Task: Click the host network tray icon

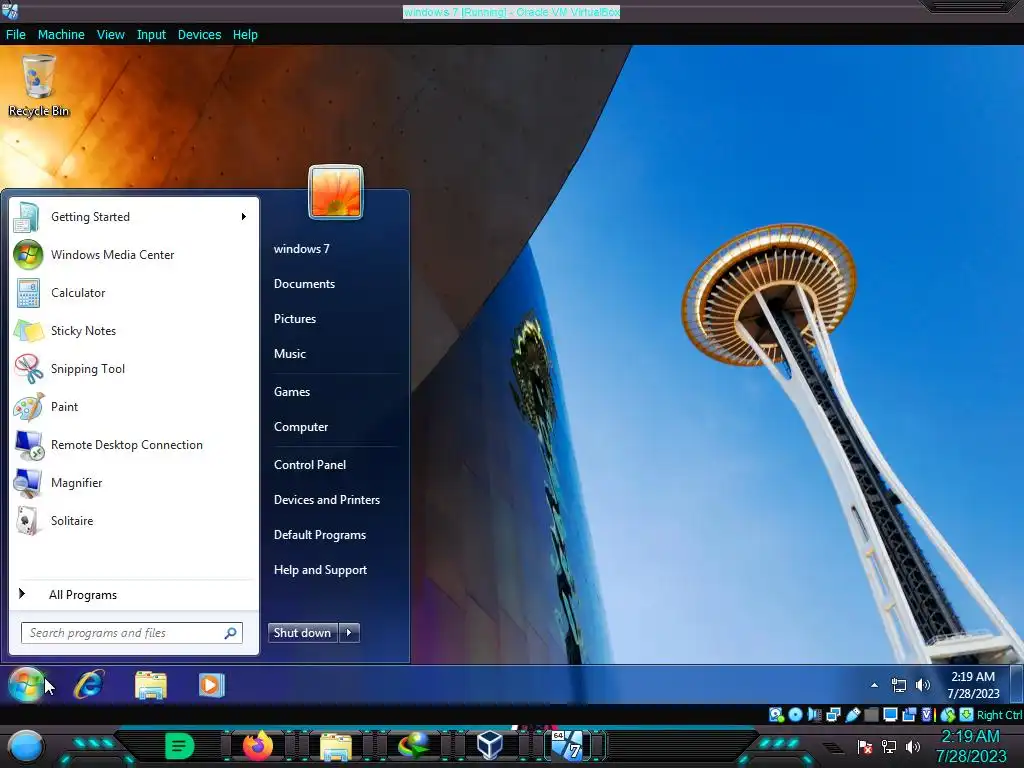Action: 889,746
